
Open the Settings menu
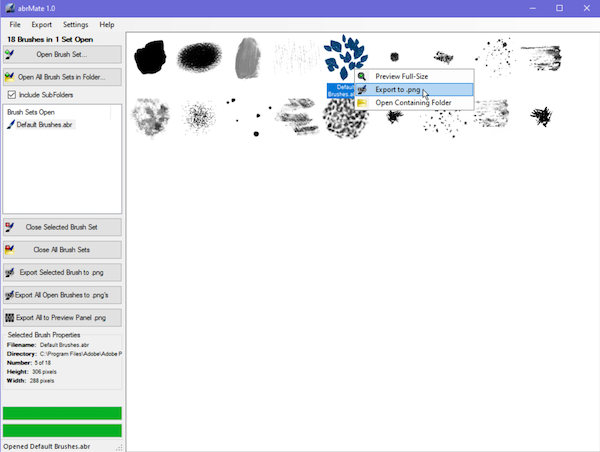pyautogui.click(x=75, y=24)
